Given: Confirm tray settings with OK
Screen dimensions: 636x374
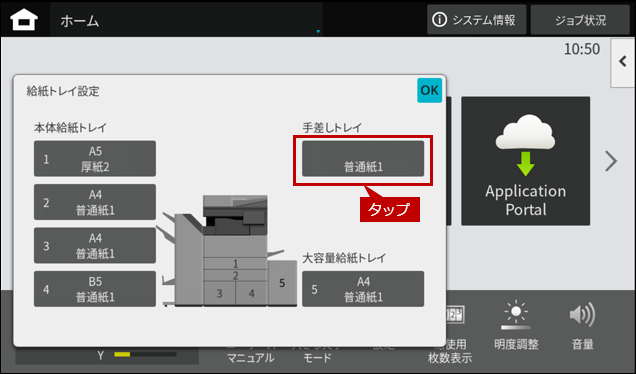Looking at the screenshot, I should [429, 90].
